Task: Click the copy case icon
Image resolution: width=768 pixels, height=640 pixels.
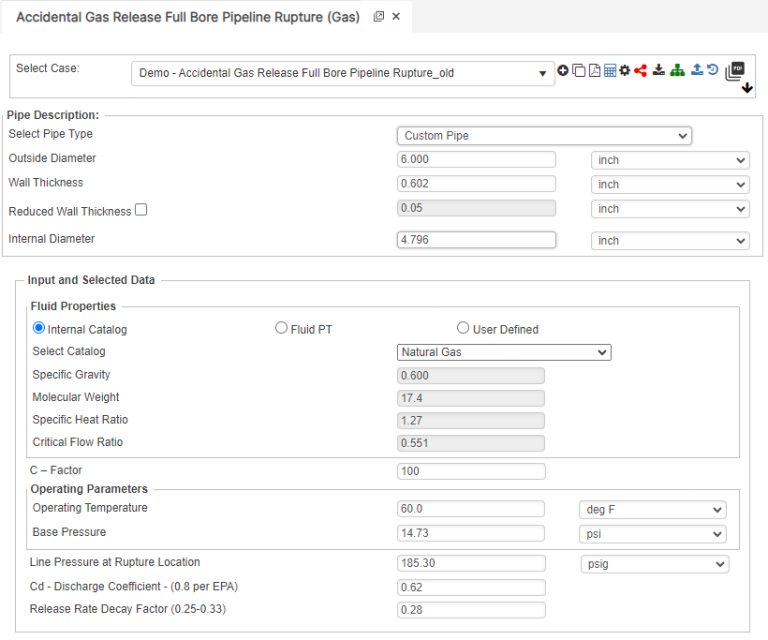Action: [579, 71]
